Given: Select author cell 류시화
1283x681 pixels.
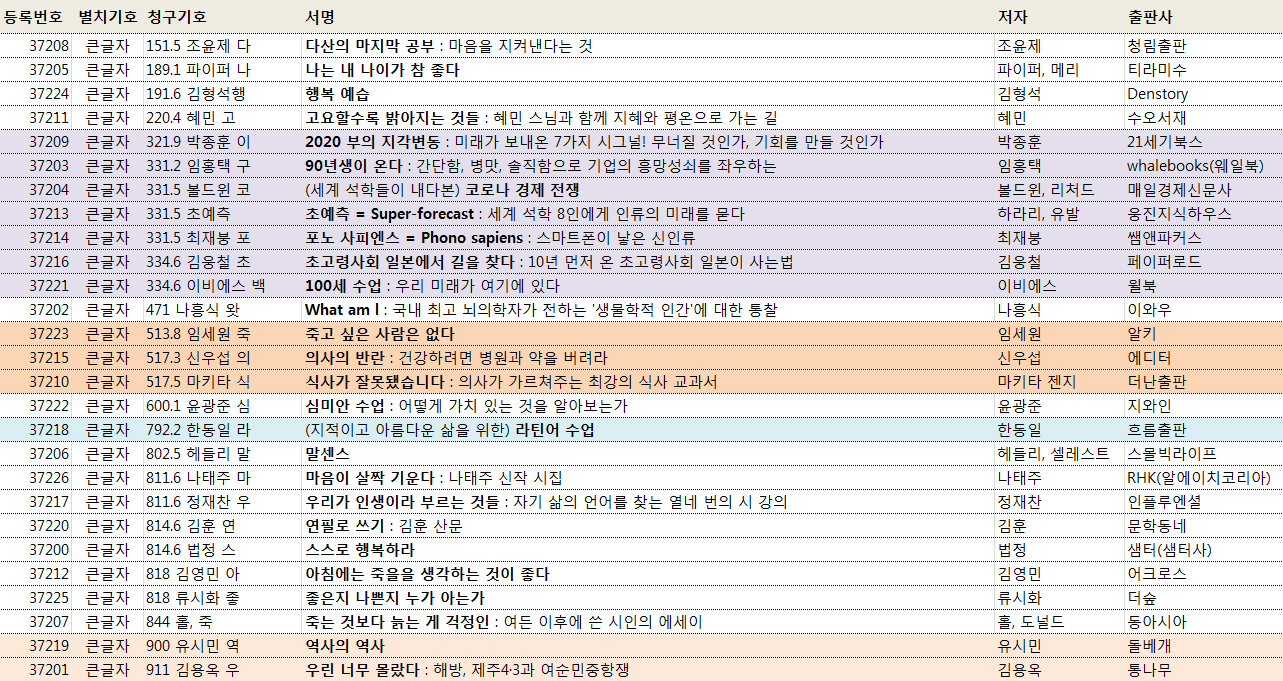Looking at the screenshot, I should pos(1019,598).
